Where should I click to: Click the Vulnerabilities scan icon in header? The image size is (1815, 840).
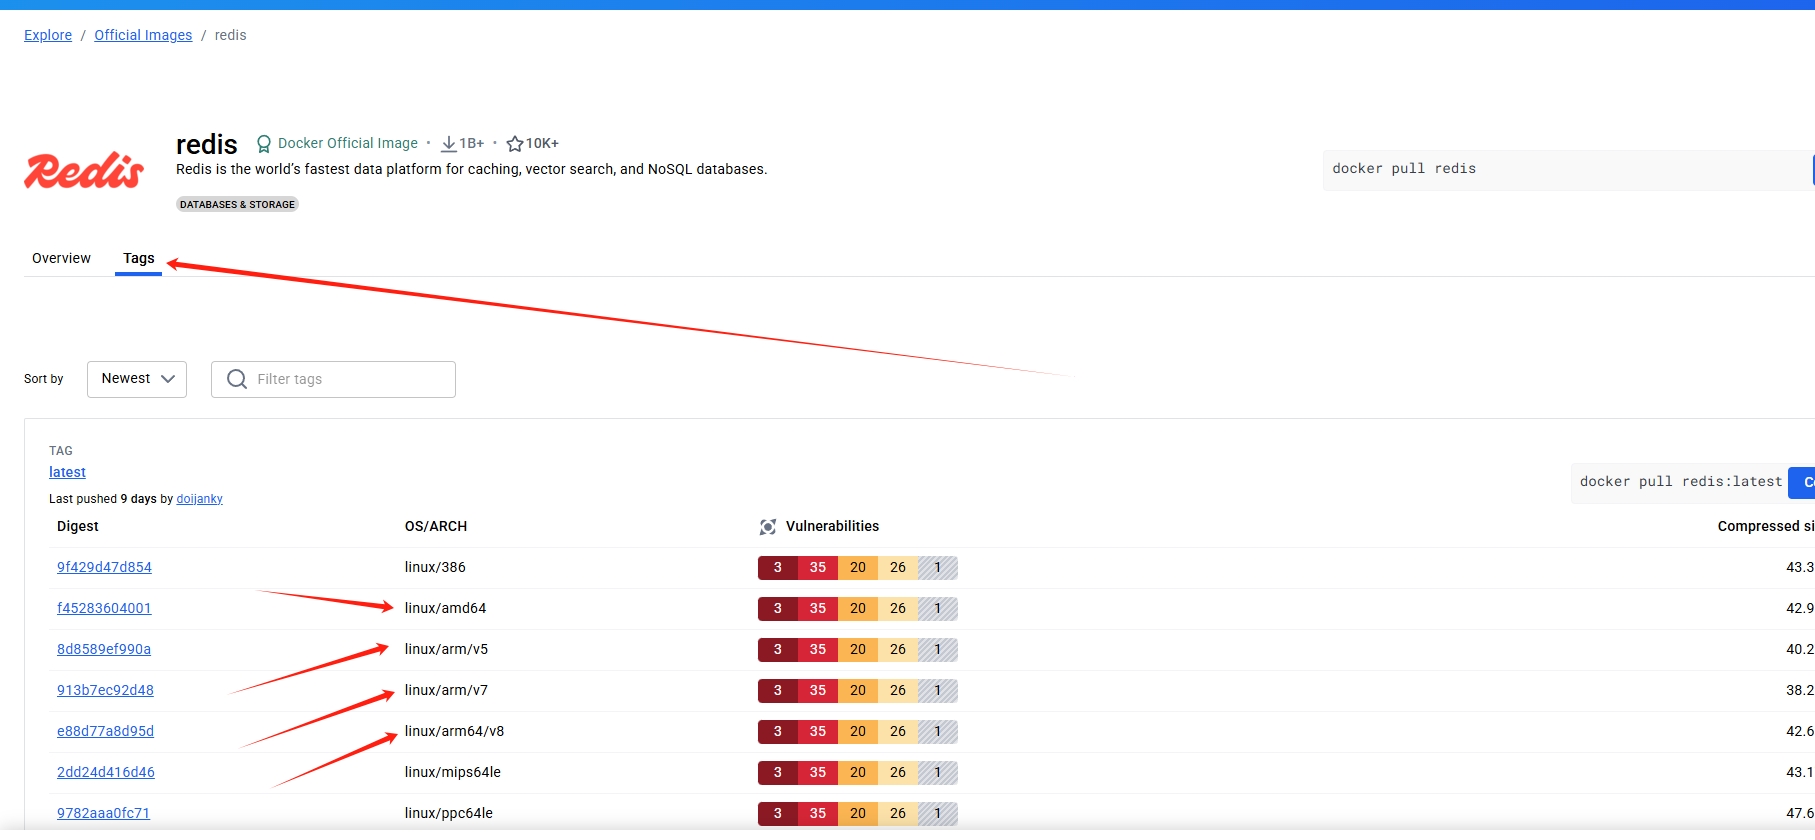[x=768, y=527]
